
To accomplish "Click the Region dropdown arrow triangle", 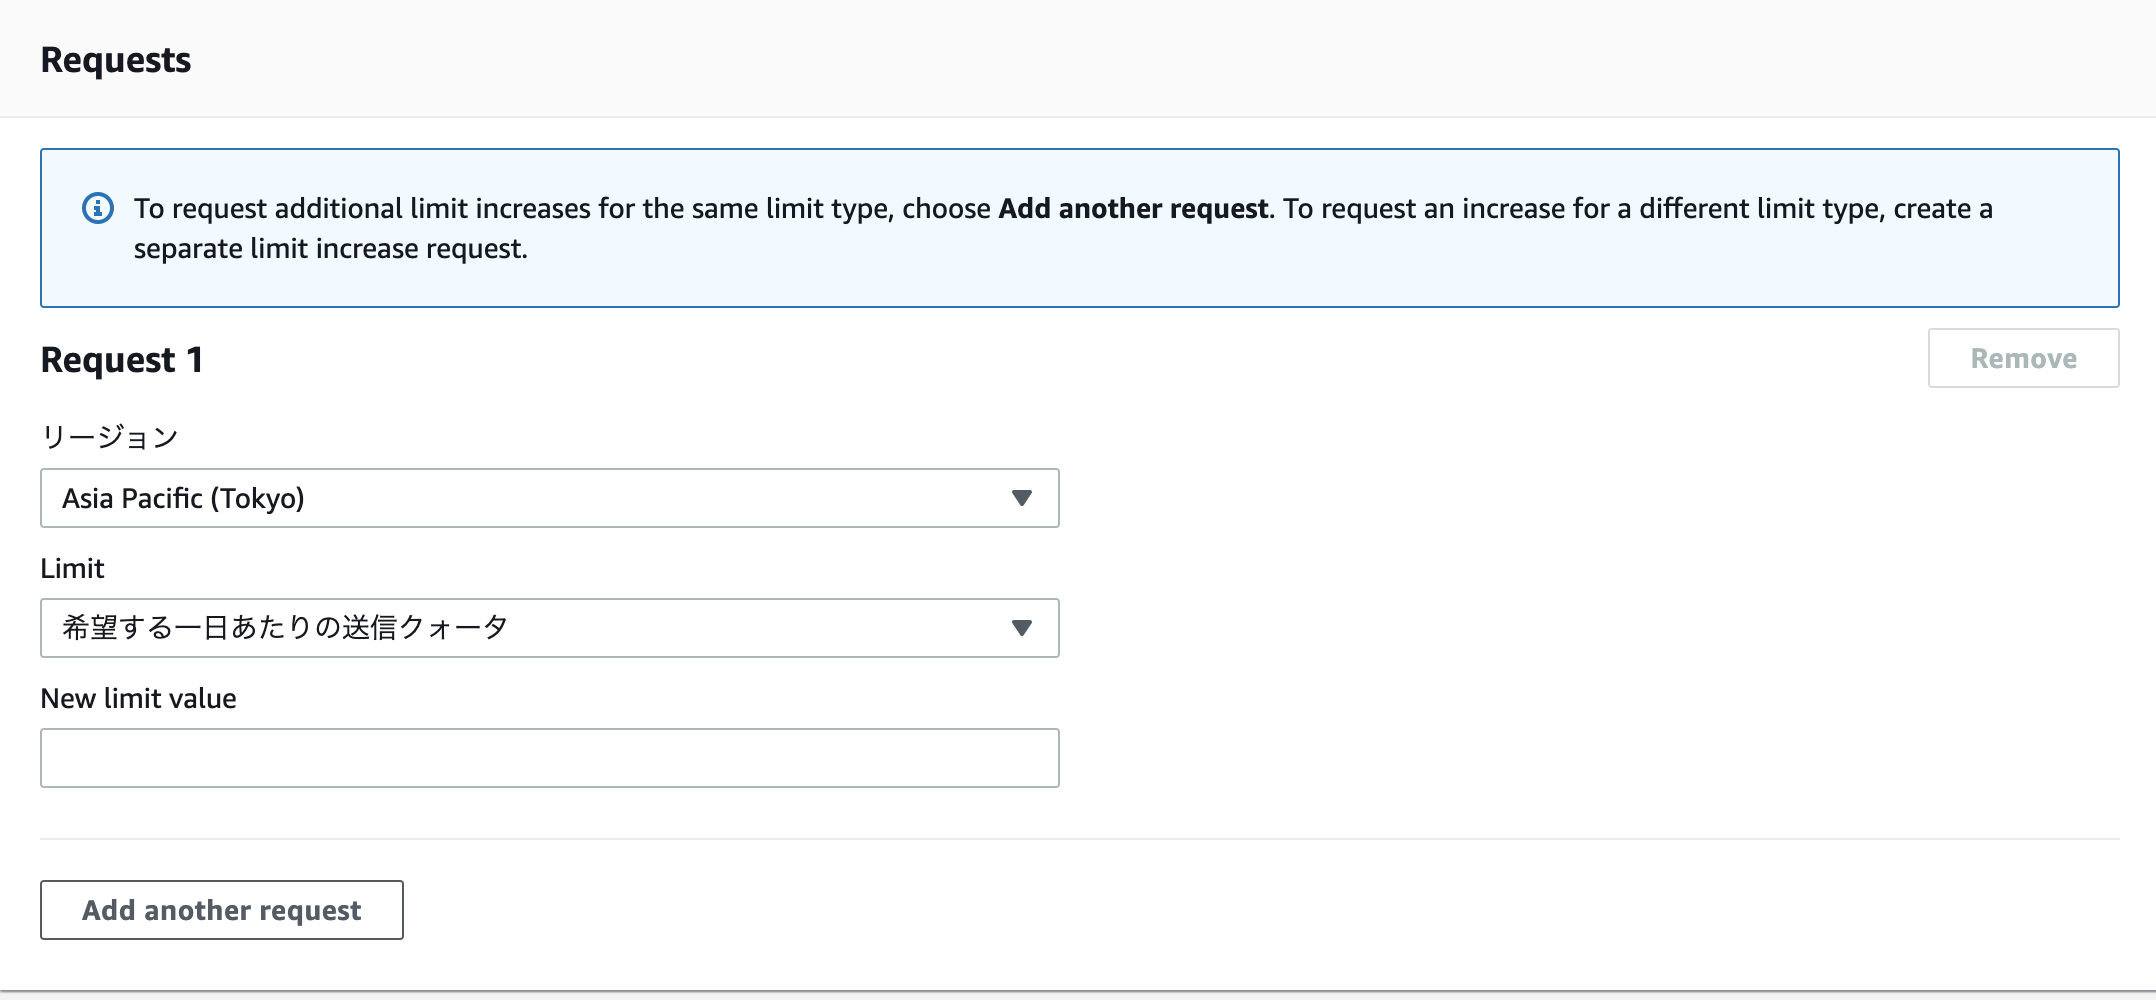I will 1021,498.
